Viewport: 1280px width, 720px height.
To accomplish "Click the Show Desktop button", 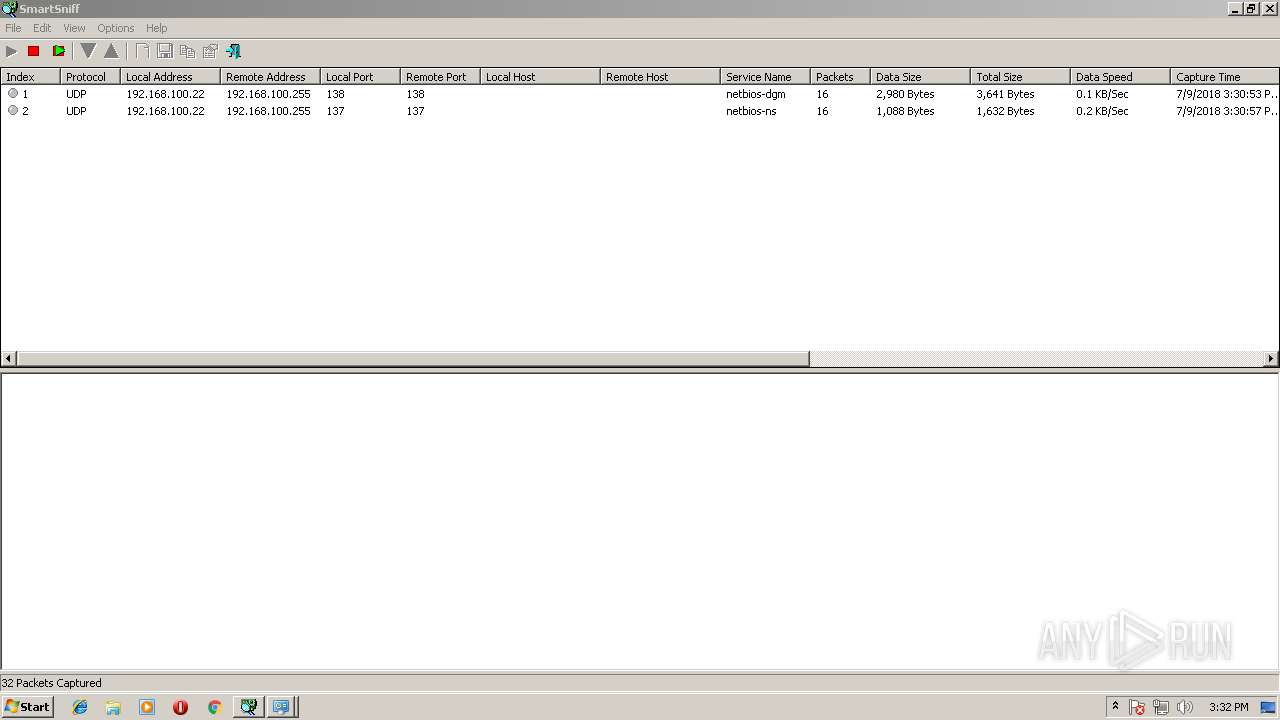I will (x=1268, y=707).
